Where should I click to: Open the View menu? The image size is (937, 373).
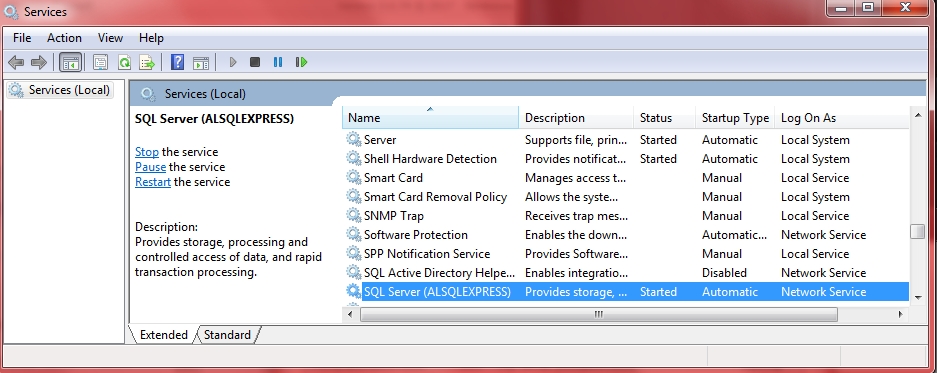click(x=110, y=38)
